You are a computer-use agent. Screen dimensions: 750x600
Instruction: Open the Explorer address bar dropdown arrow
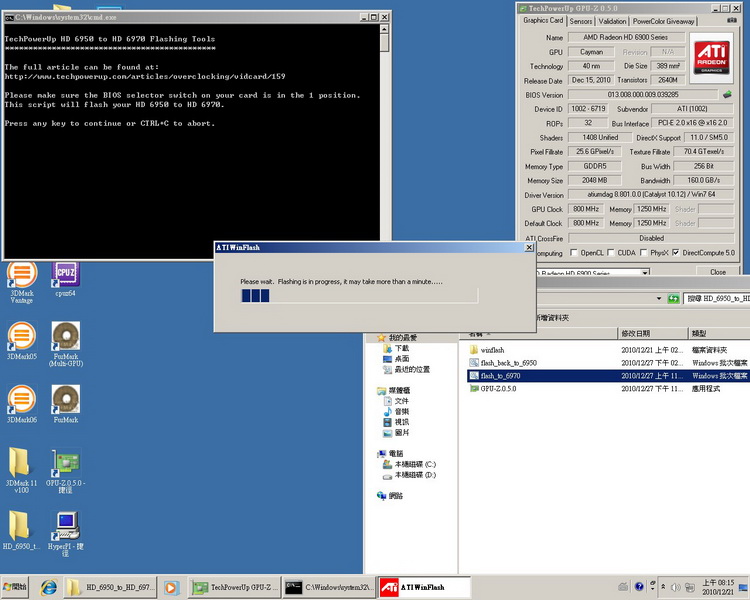659,299
